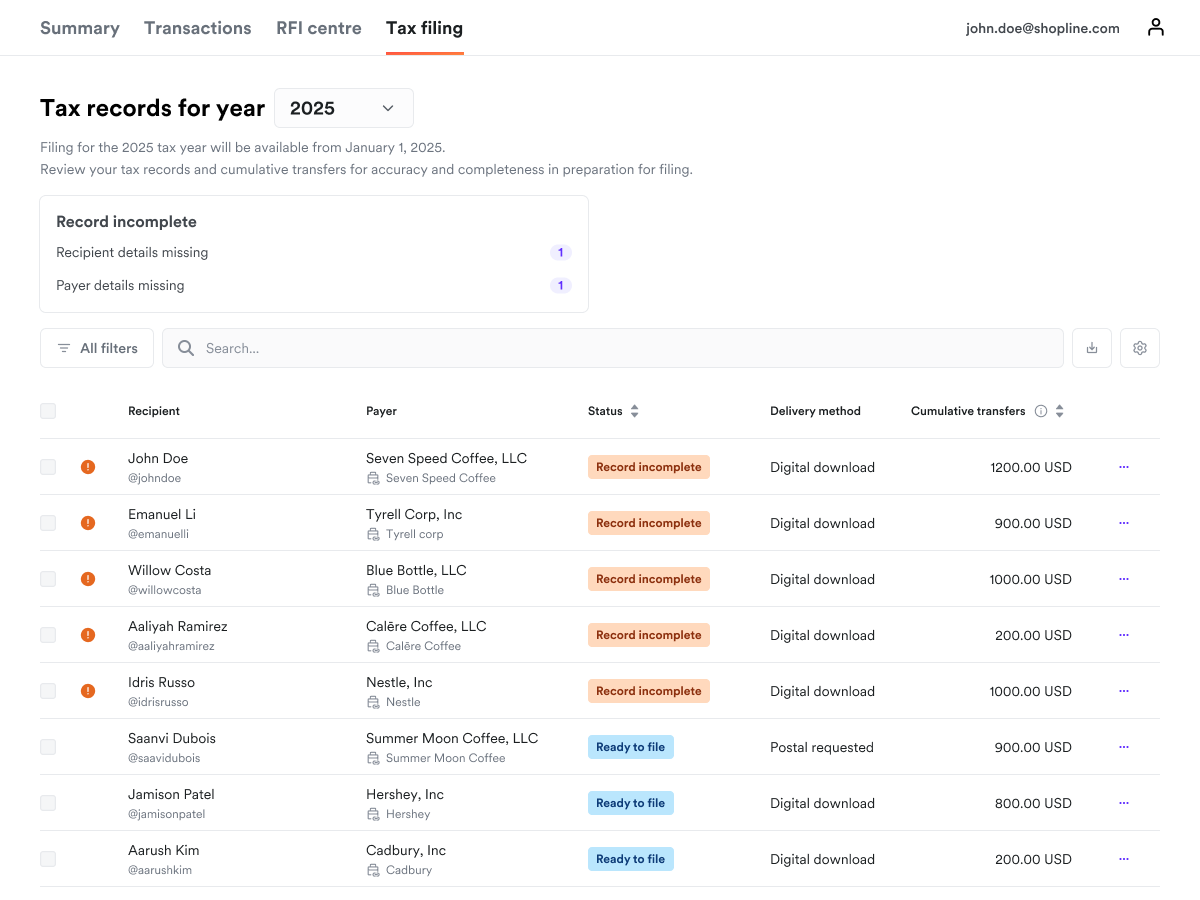This screenshot has width=1200, height=900.
Task: Open the All filters panel
Action: pyautogui.click(x=97, y=348)
